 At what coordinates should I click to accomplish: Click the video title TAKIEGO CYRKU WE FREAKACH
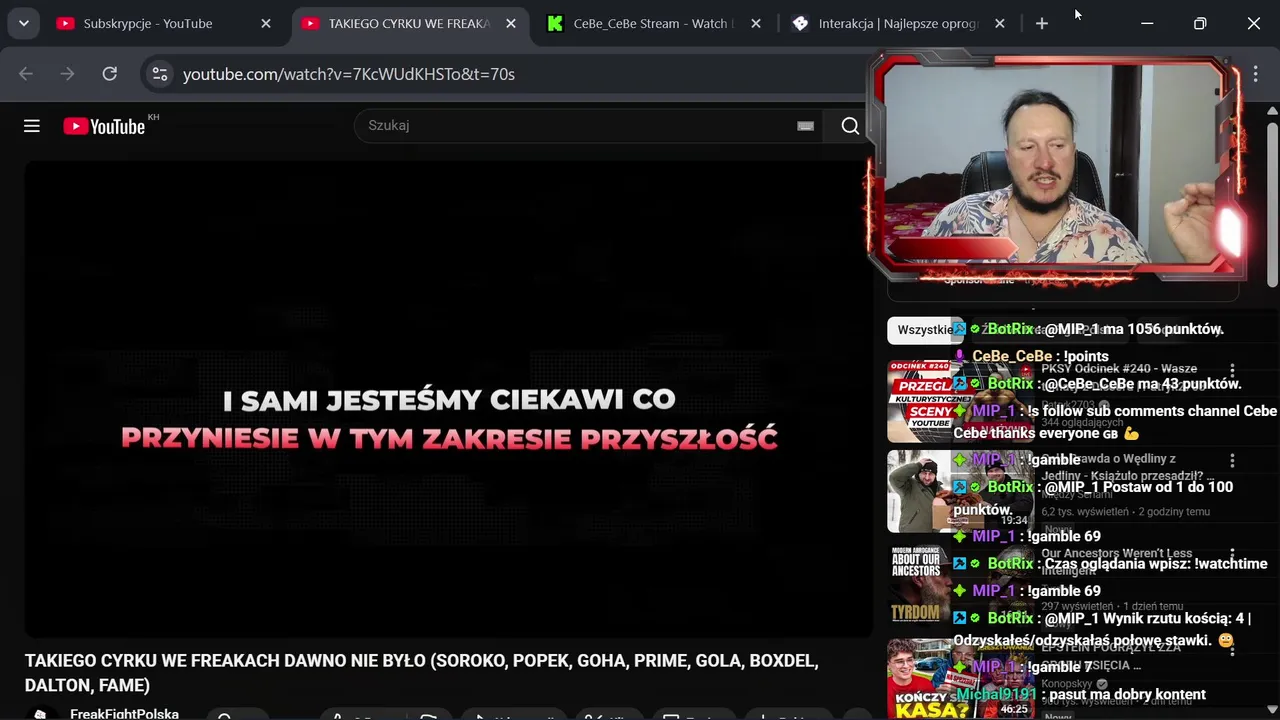[422, 673]
